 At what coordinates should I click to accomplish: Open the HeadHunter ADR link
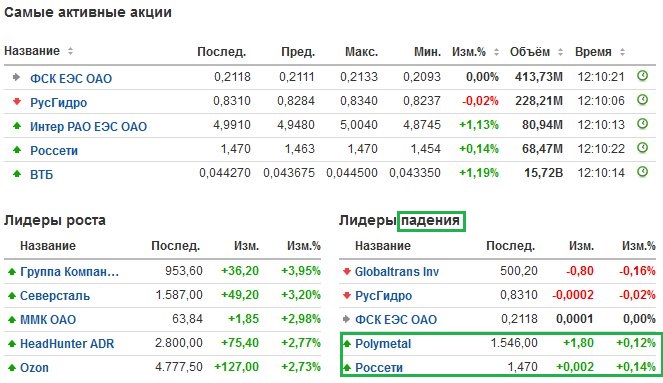click(67, 344)
